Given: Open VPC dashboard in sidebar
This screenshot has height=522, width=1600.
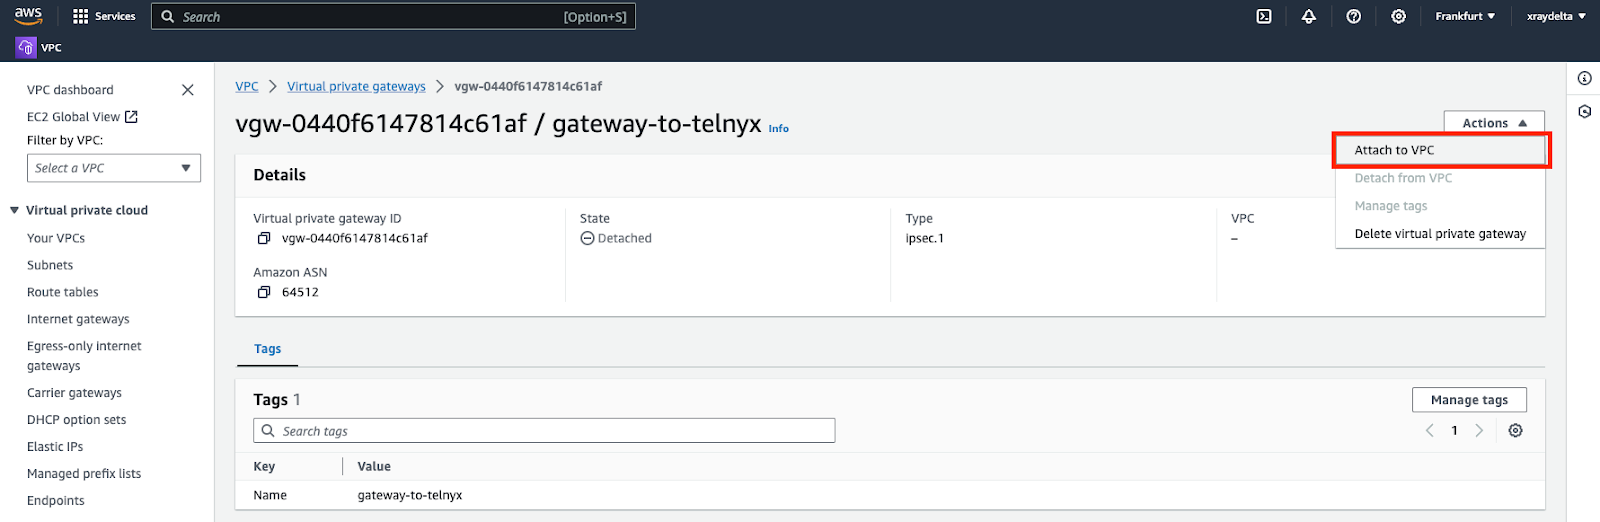Looking at the screenshot, I should tap(70, 90).
